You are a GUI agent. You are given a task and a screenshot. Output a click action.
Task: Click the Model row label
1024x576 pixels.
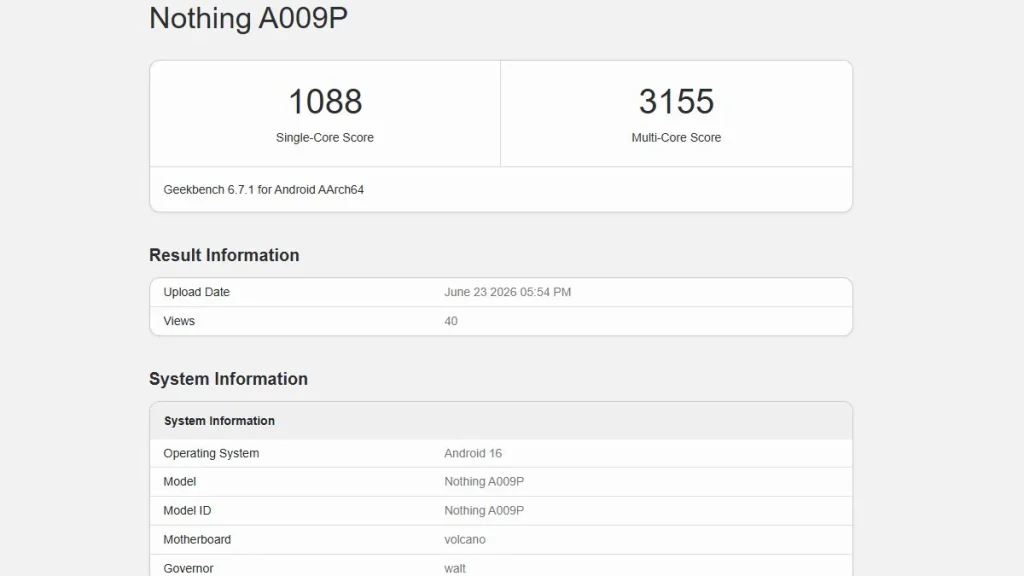(x=180, y=481)
